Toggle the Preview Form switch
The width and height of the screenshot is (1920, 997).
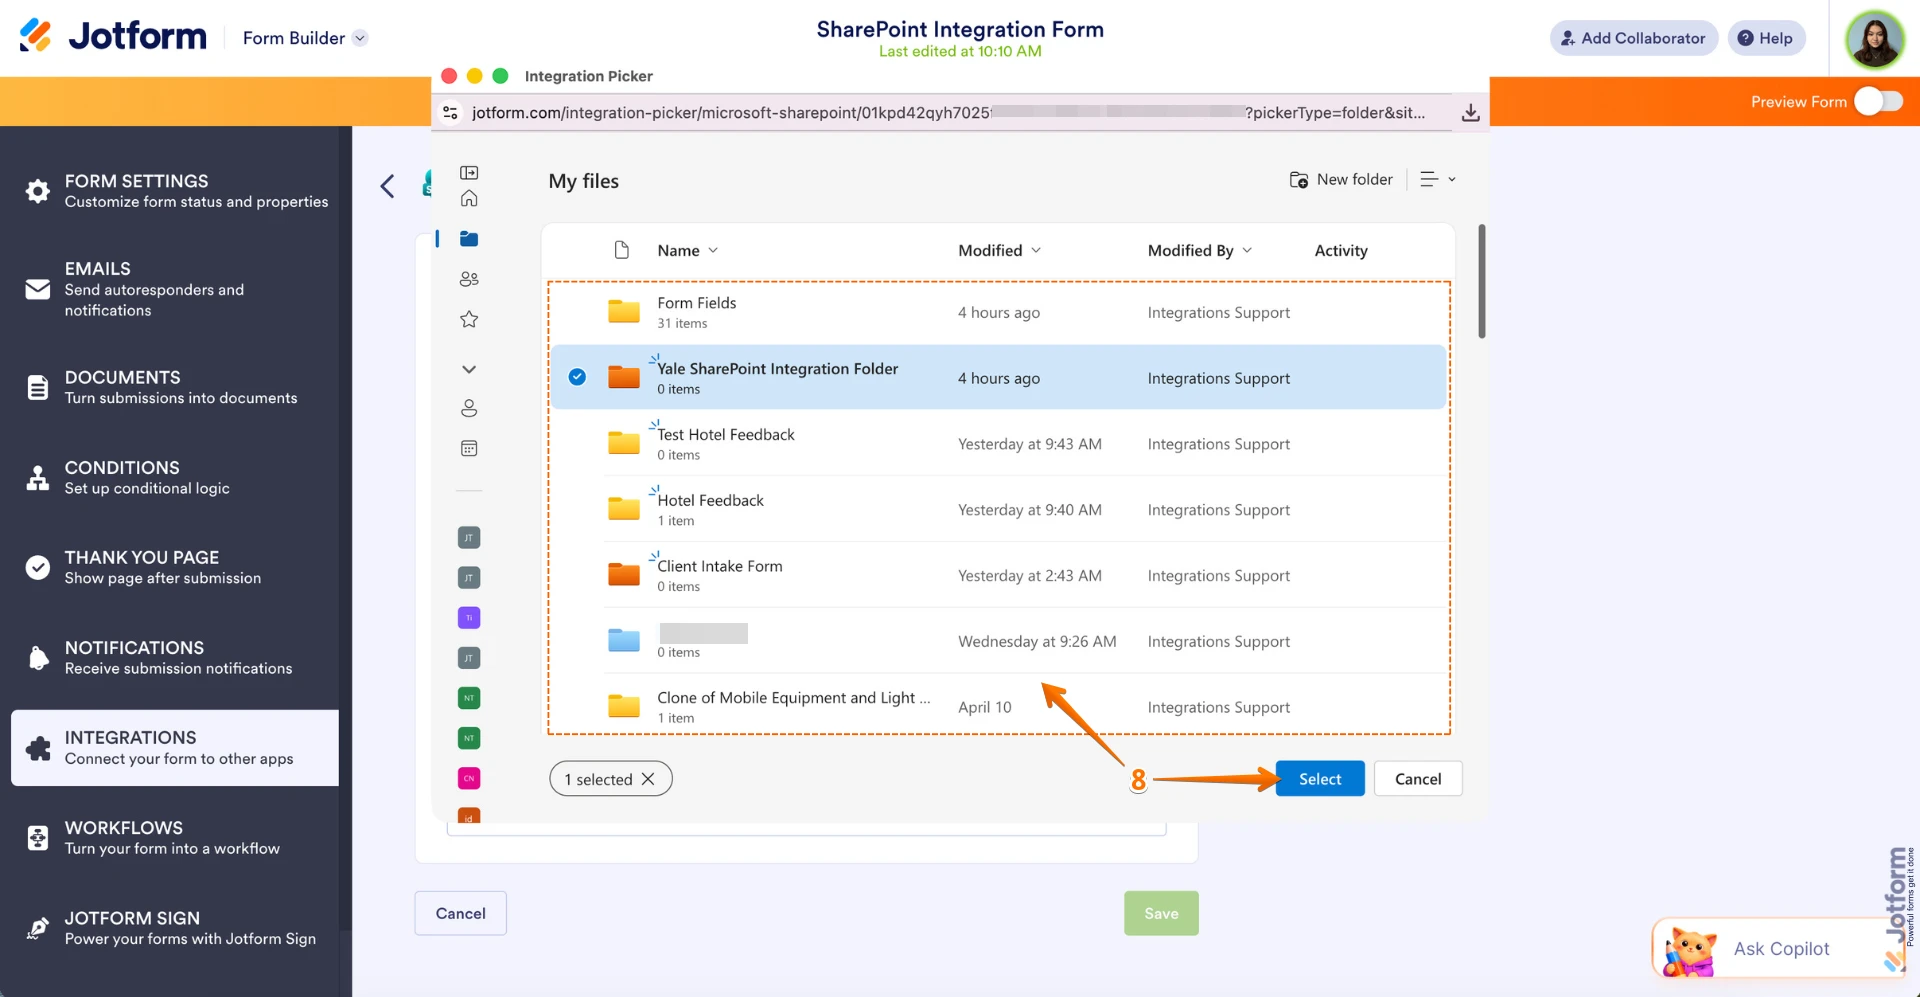click(x=1878, y=101)
